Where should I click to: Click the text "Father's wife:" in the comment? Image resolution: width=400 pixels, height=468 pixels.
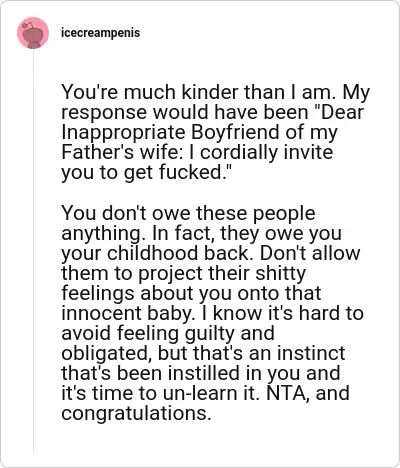pyautogui.click(x=123, y=152)
